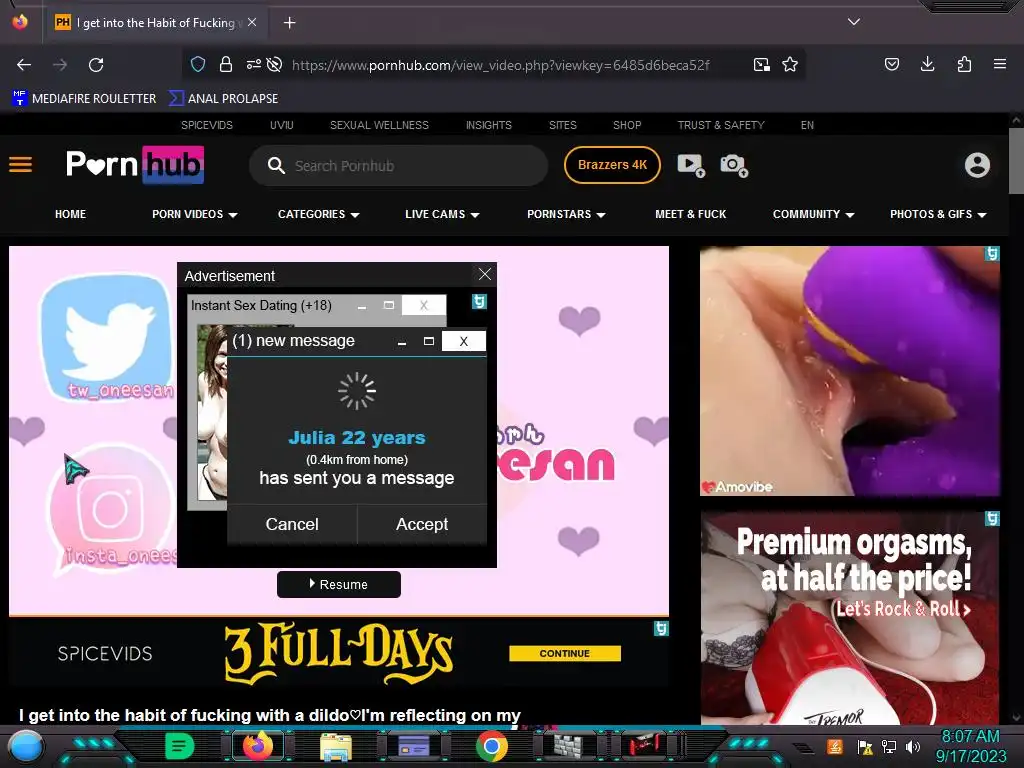Expand the CATEGORIES dropdown
The image size is (1024, 768).
coord(319,214)
